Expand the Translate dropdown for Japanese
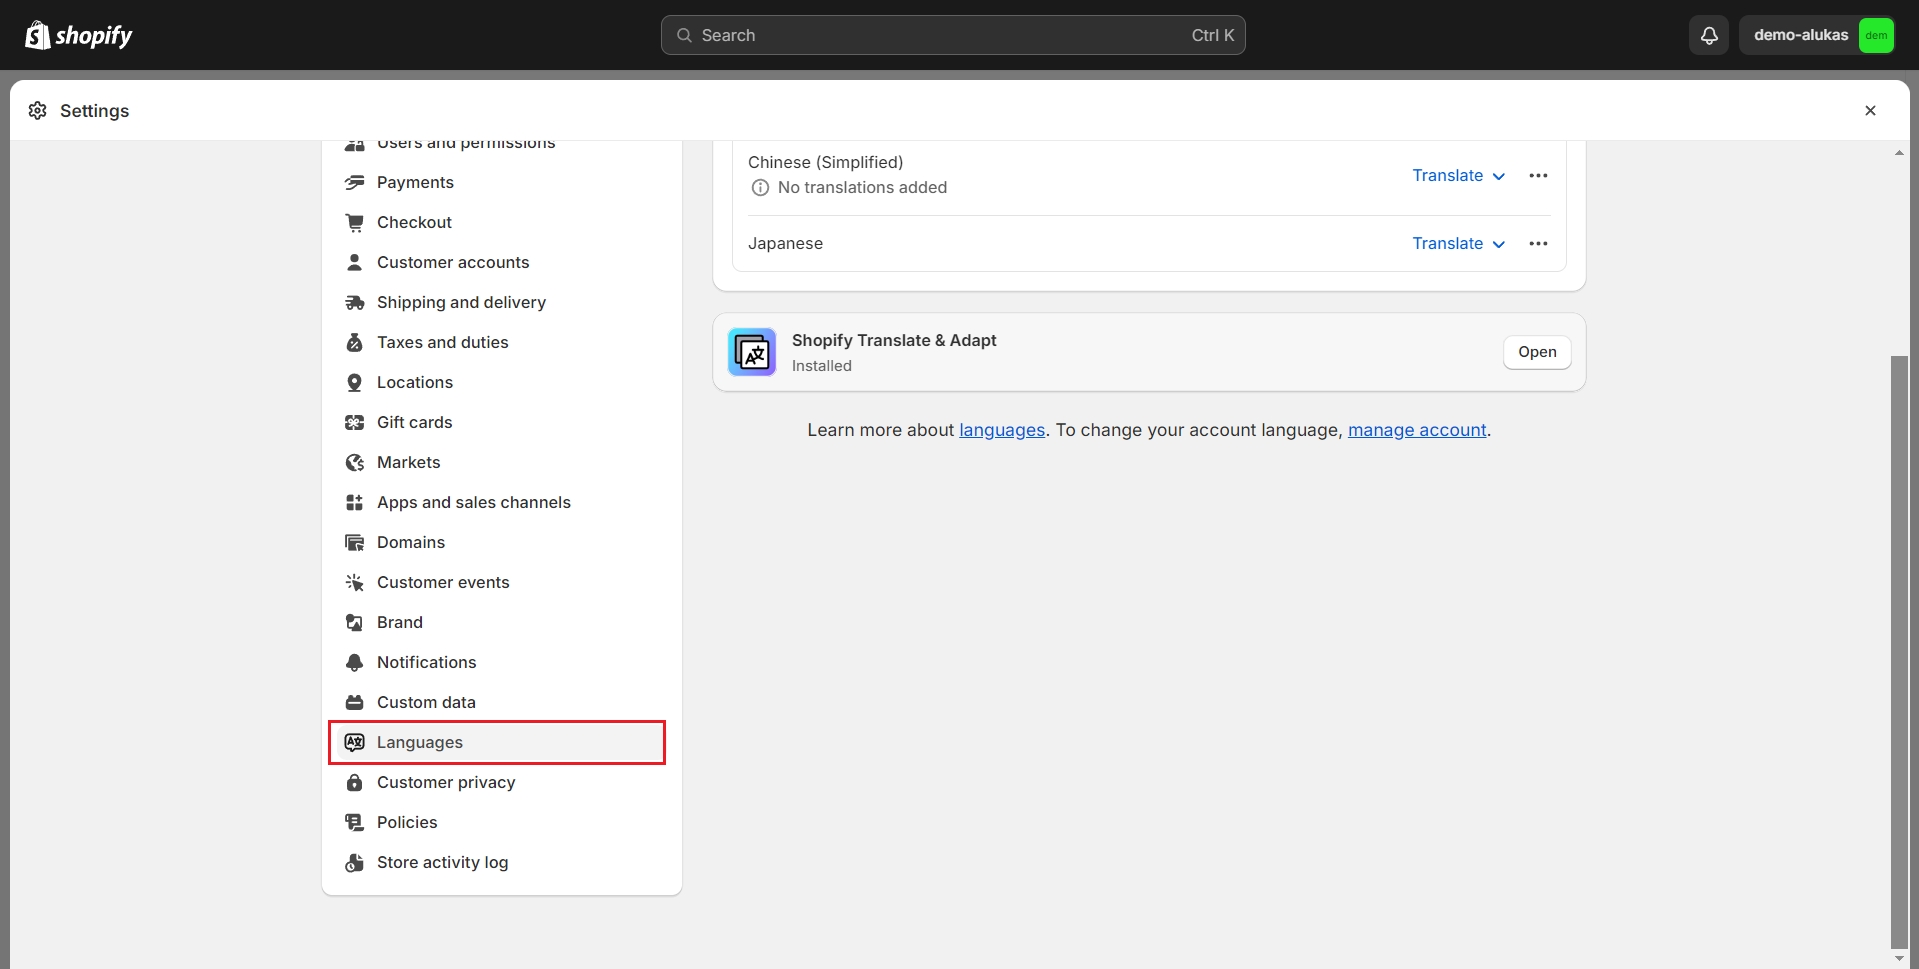Viewport: 1919px width, 969px height. 1458,244
